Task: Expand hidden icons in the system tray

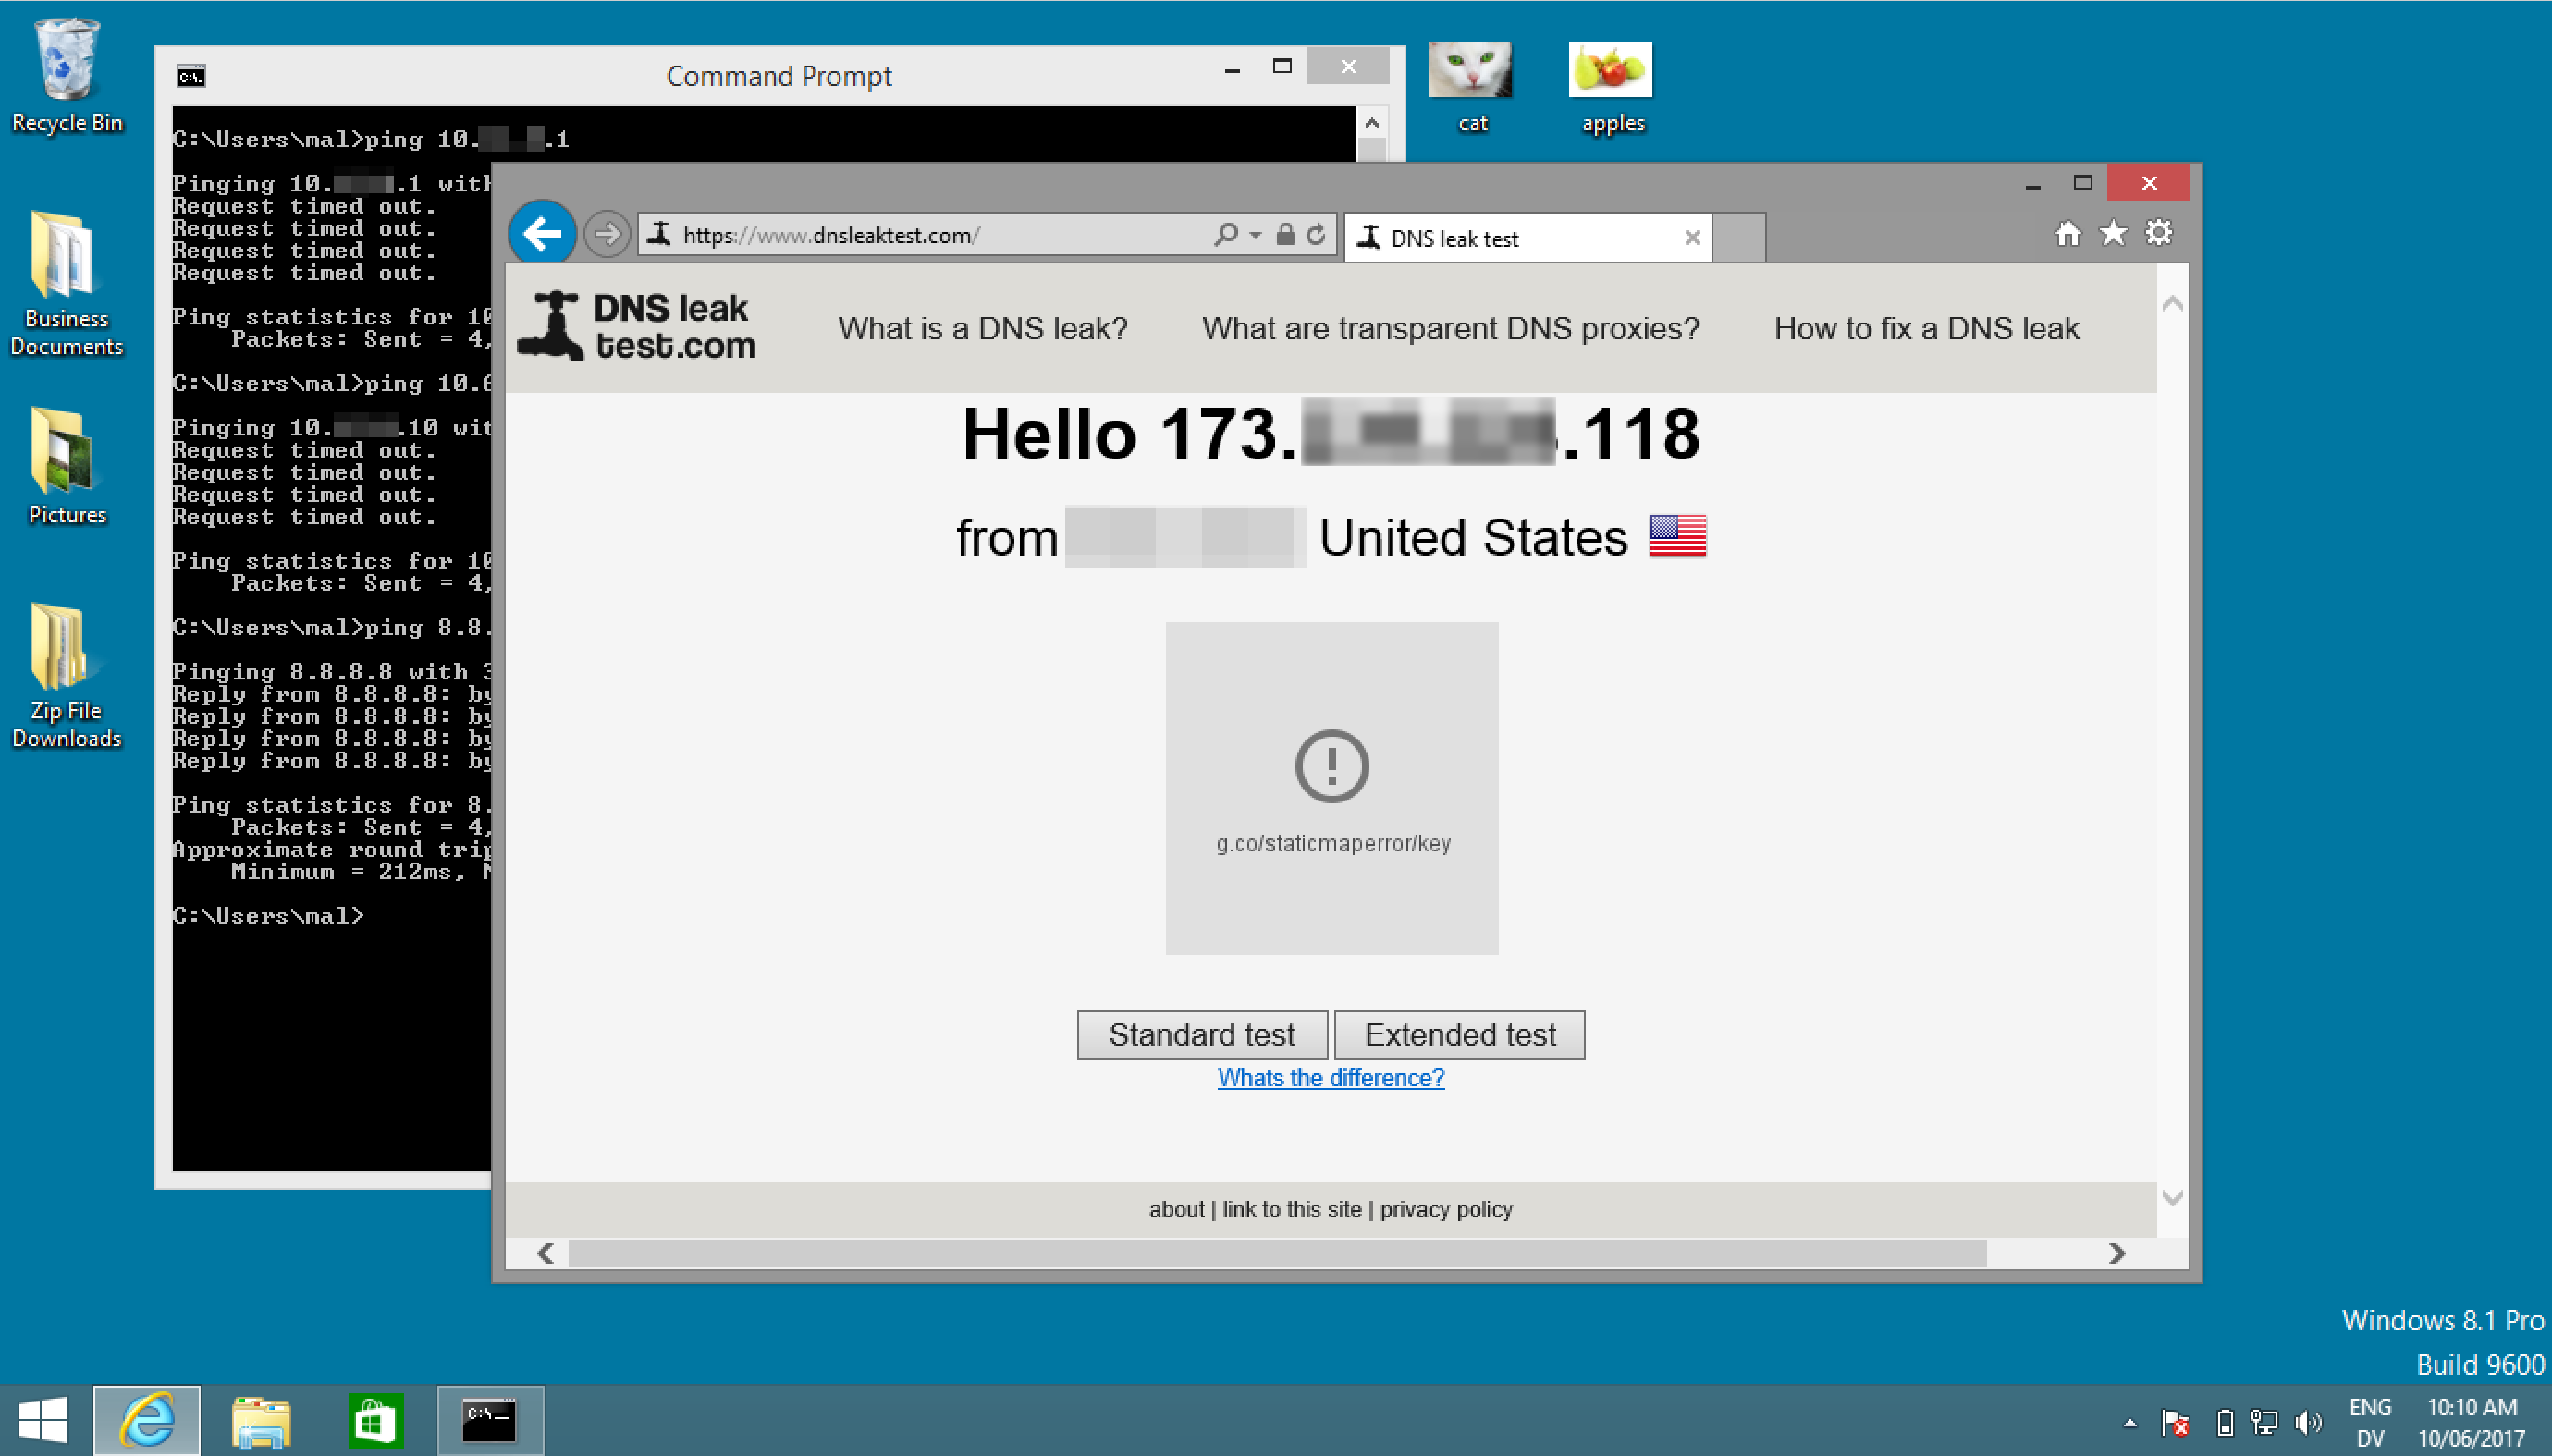Action: coord(2130,1424)
